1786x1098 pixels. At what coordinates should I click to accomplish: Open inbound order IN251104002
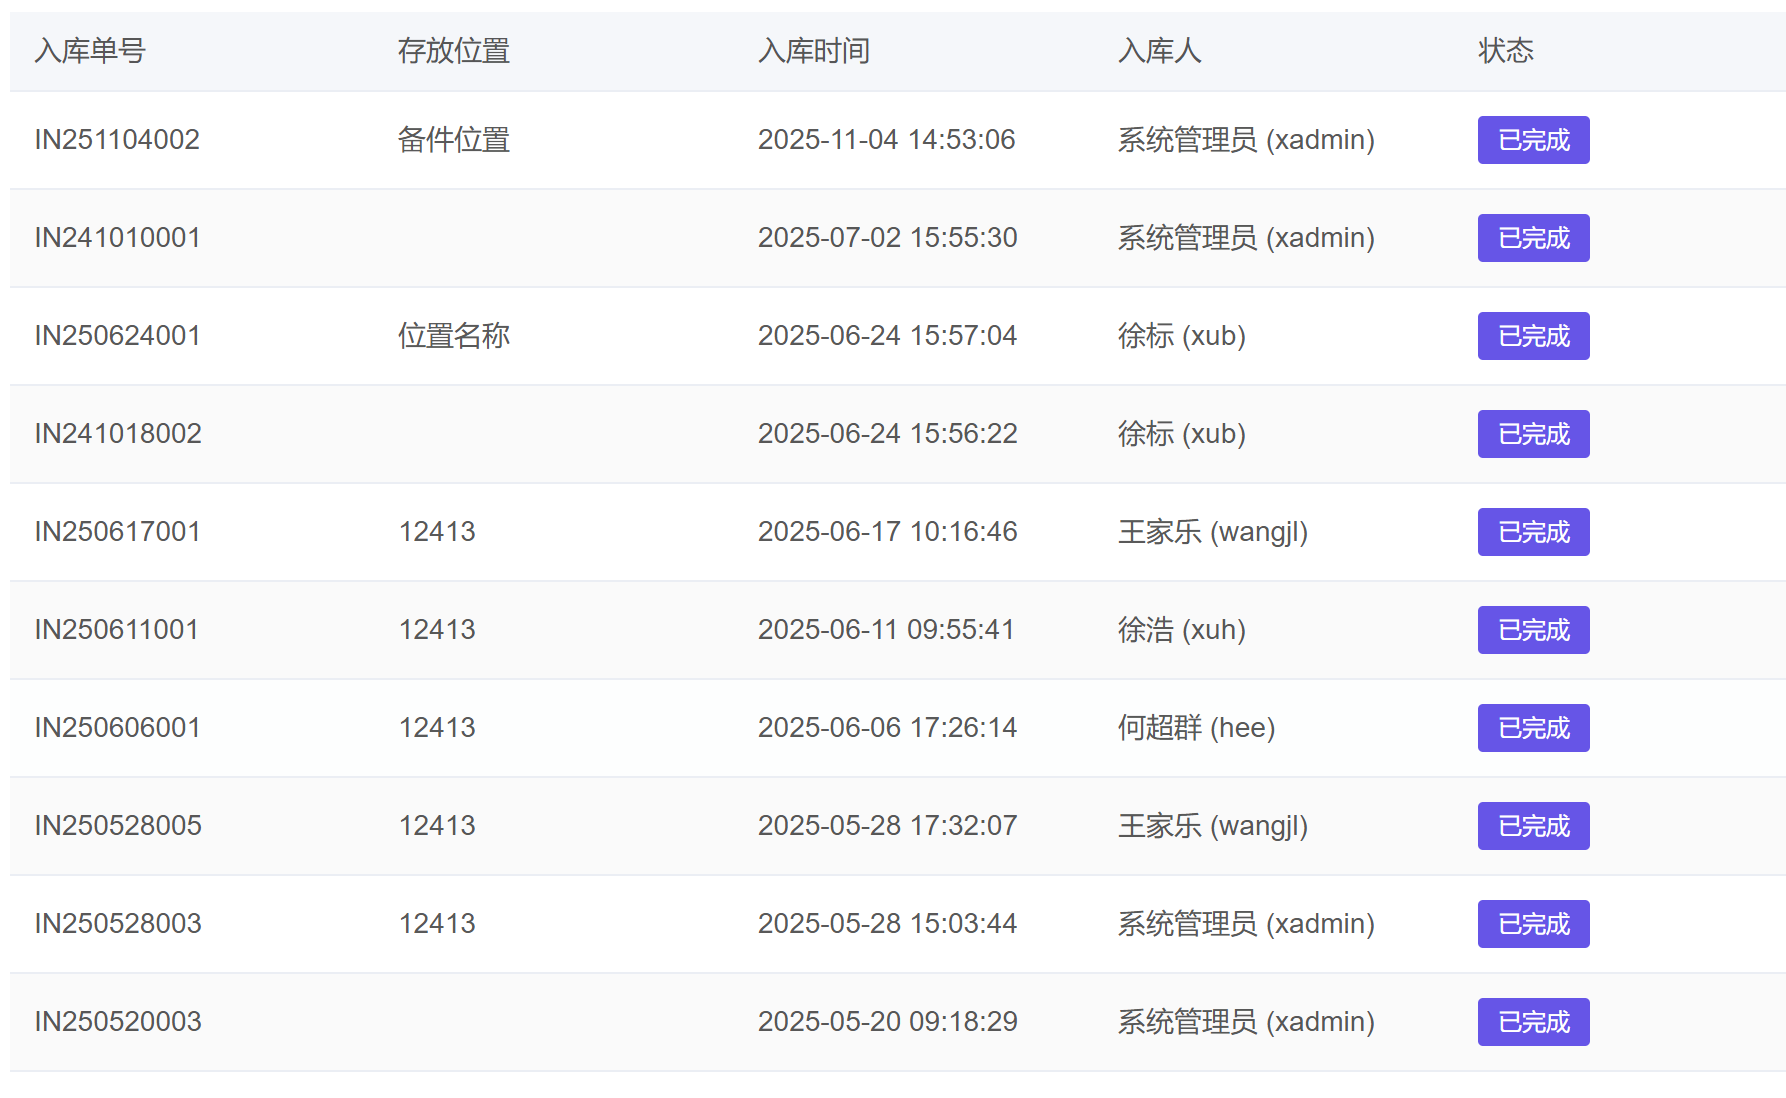pyautogui.click(x=117, y=140)
